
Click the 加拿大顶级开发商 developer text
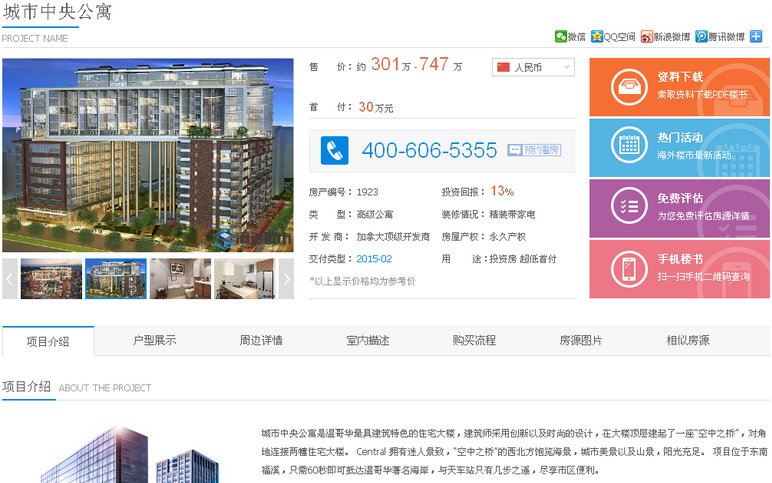pyautogui.click(x=393, y=237)
